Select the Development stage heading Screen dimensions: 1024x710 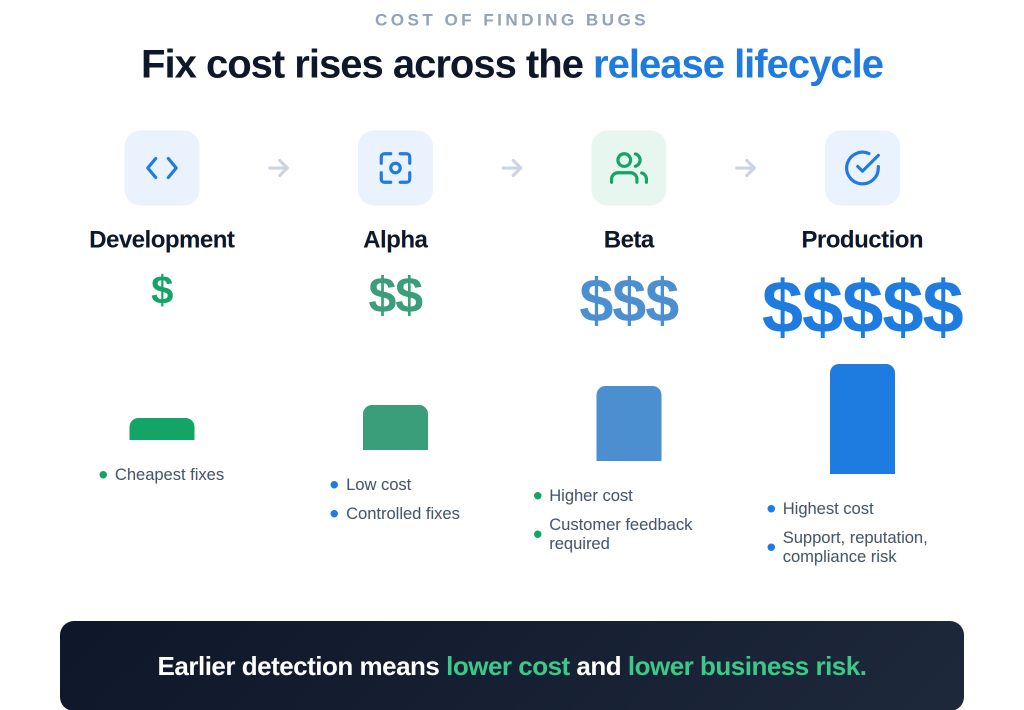[x=162, y=240]
